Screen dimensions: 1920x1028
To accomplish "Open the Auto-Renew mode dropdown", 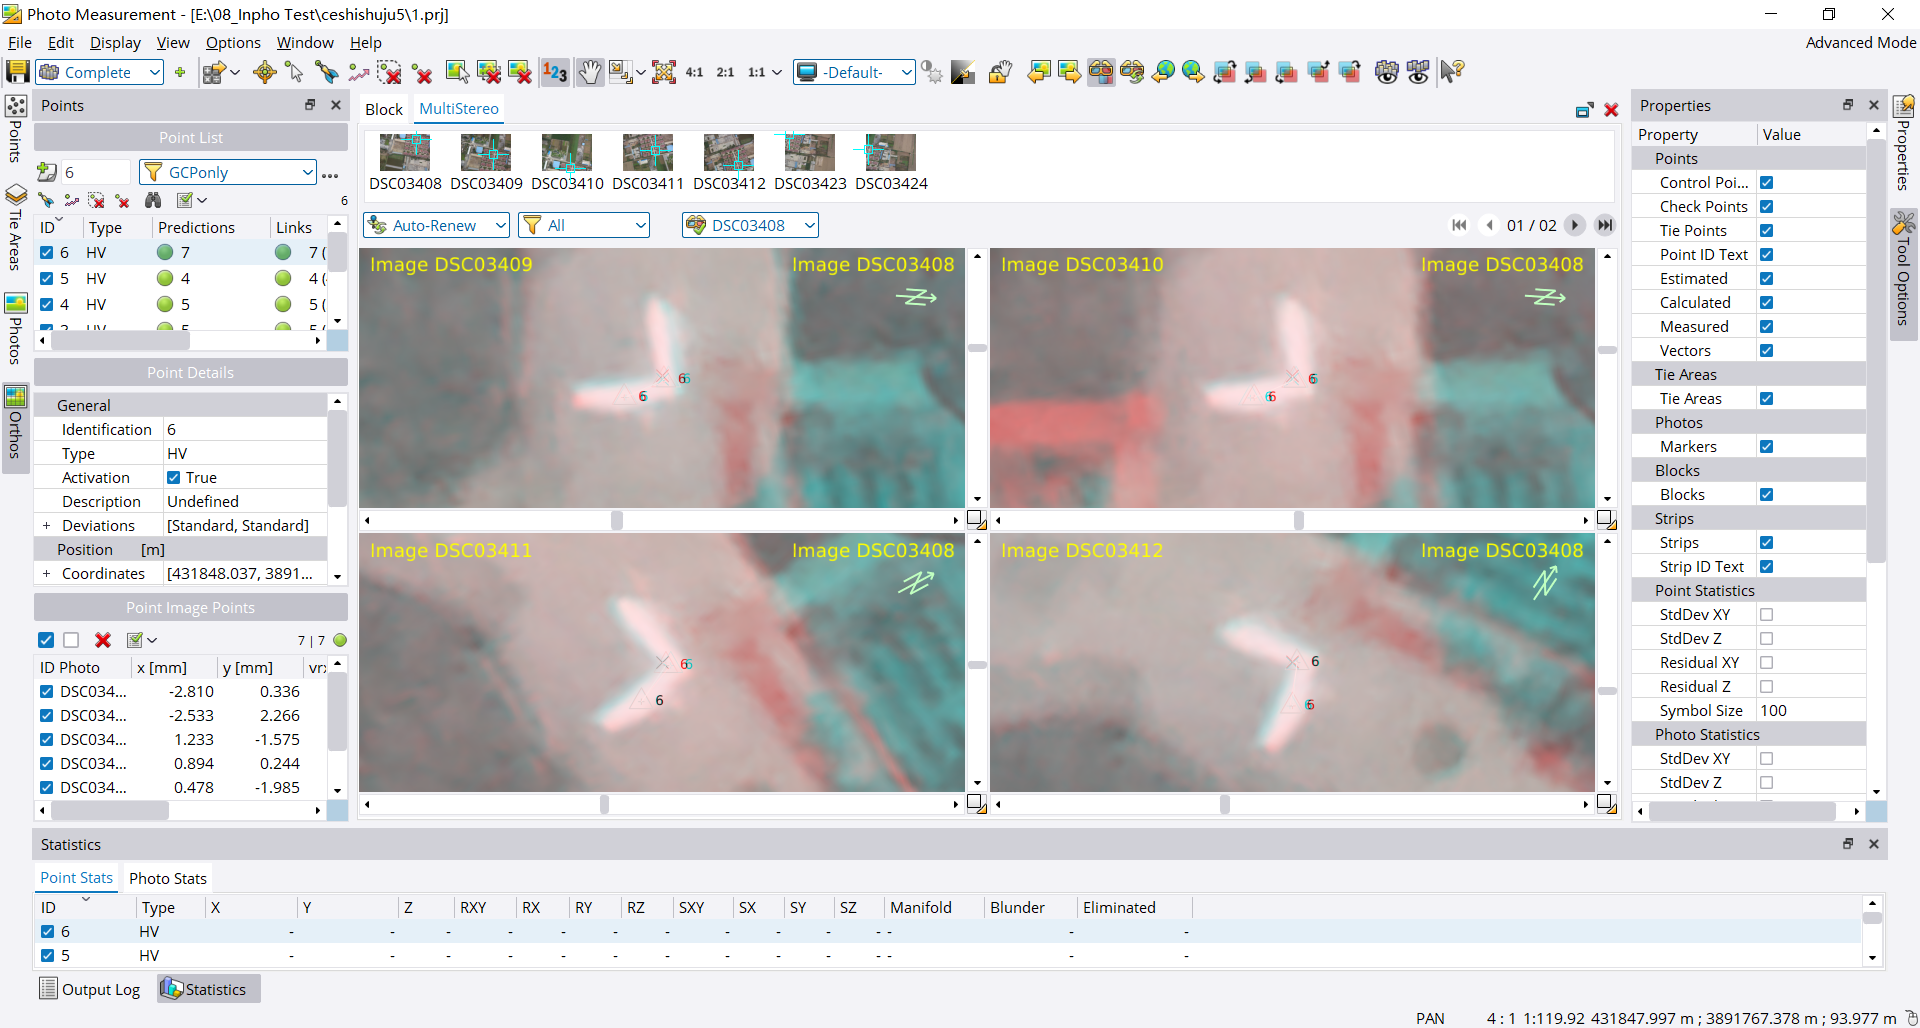I will coord(500,226).
